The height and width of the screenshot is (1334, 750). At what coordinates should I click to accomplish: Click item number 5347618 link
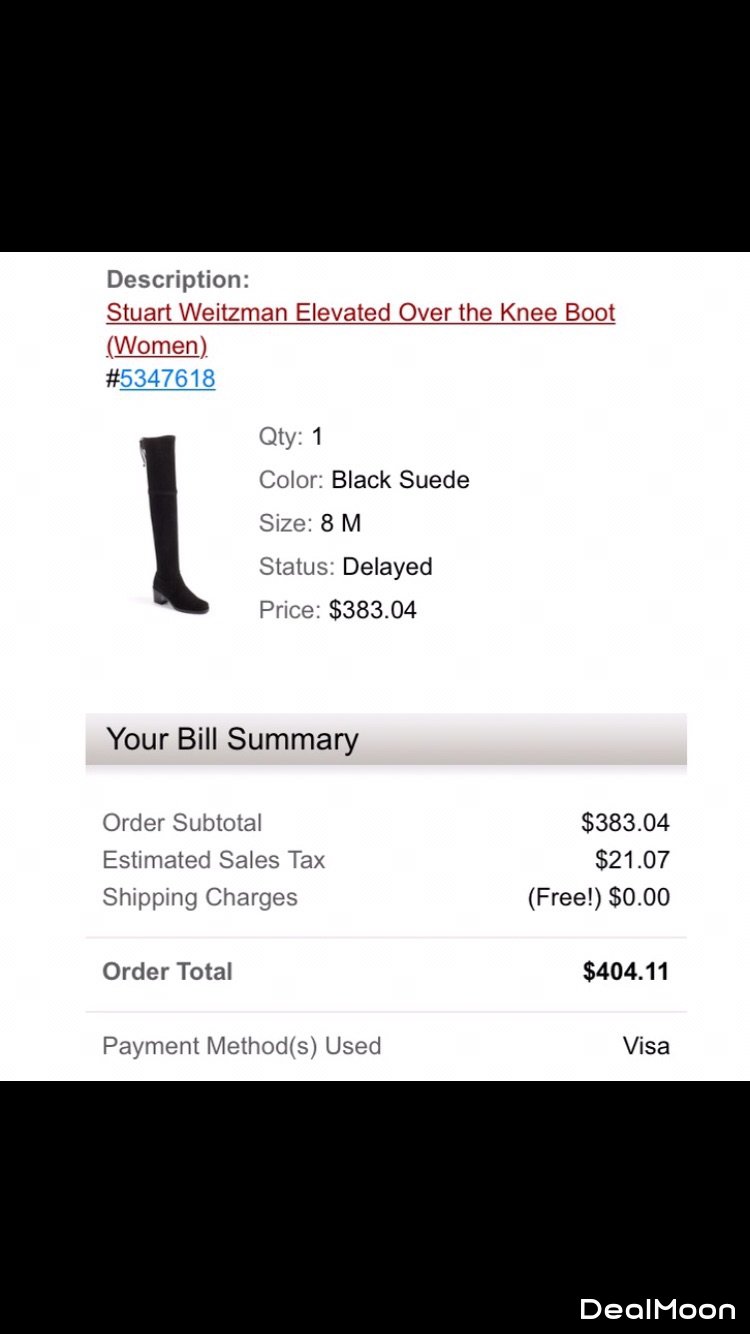[167, 379]
